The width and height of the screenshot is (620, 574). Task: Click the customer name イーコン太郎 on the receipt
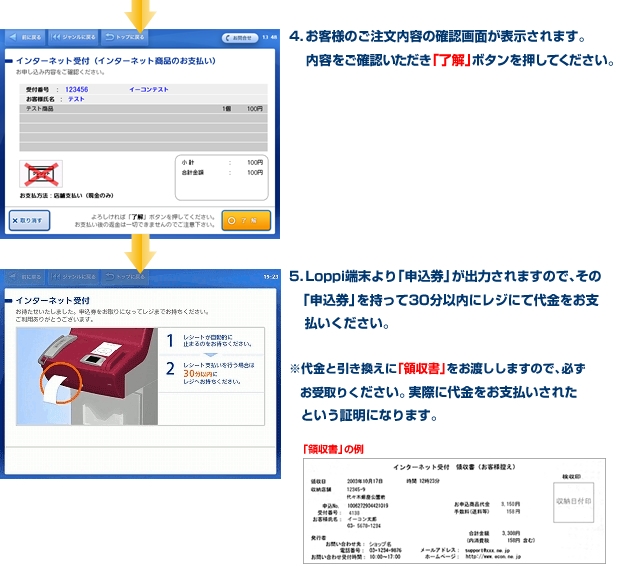362,519
